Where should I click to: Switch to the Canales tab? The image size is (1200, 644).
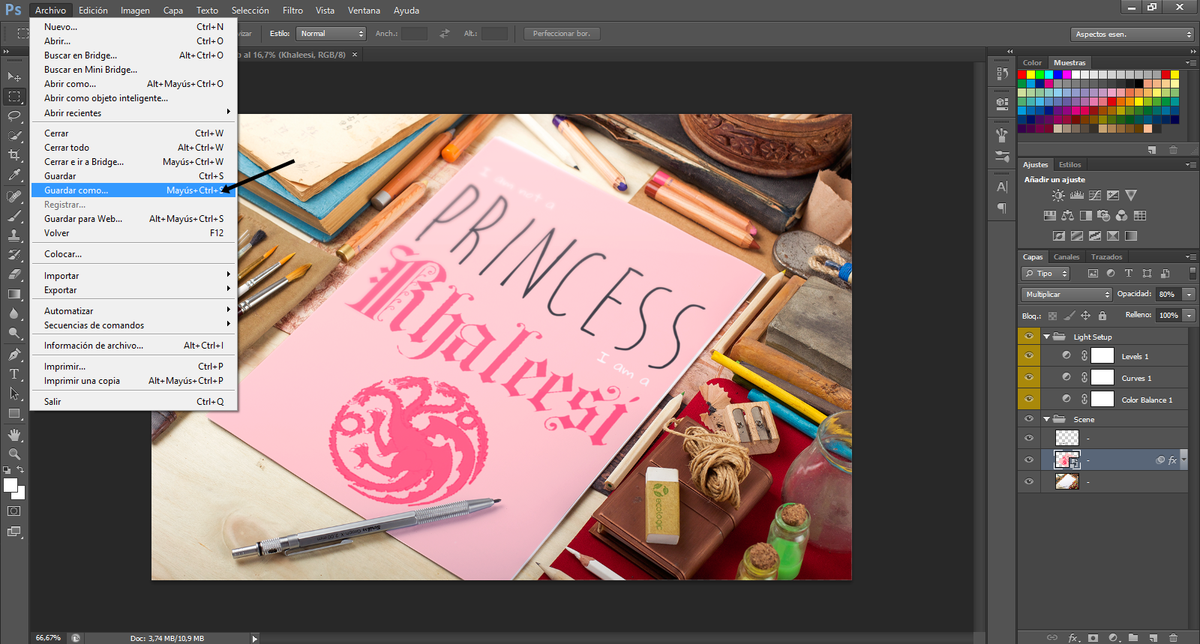tap(1066, 256)
